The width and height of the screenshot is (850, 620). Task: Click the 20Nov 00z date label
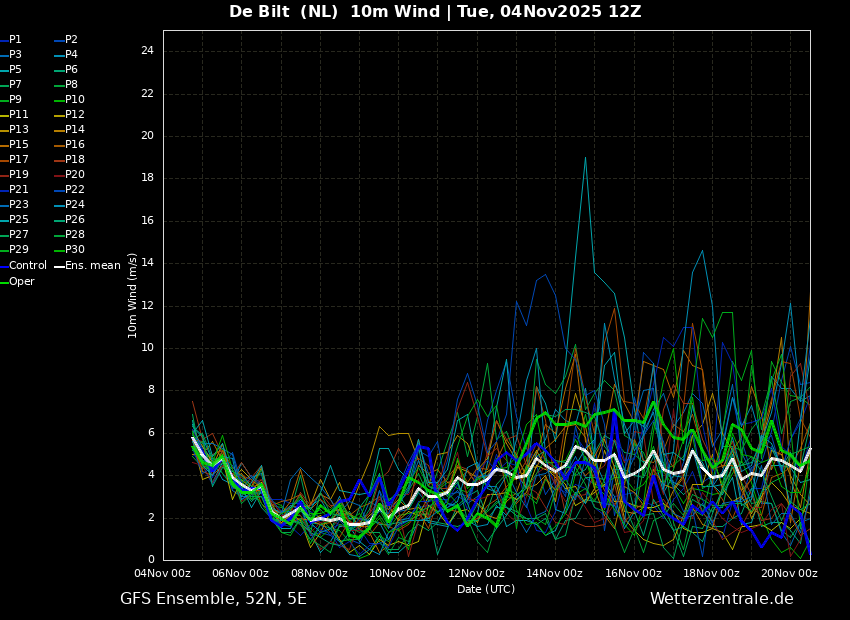tap(789, 573)
